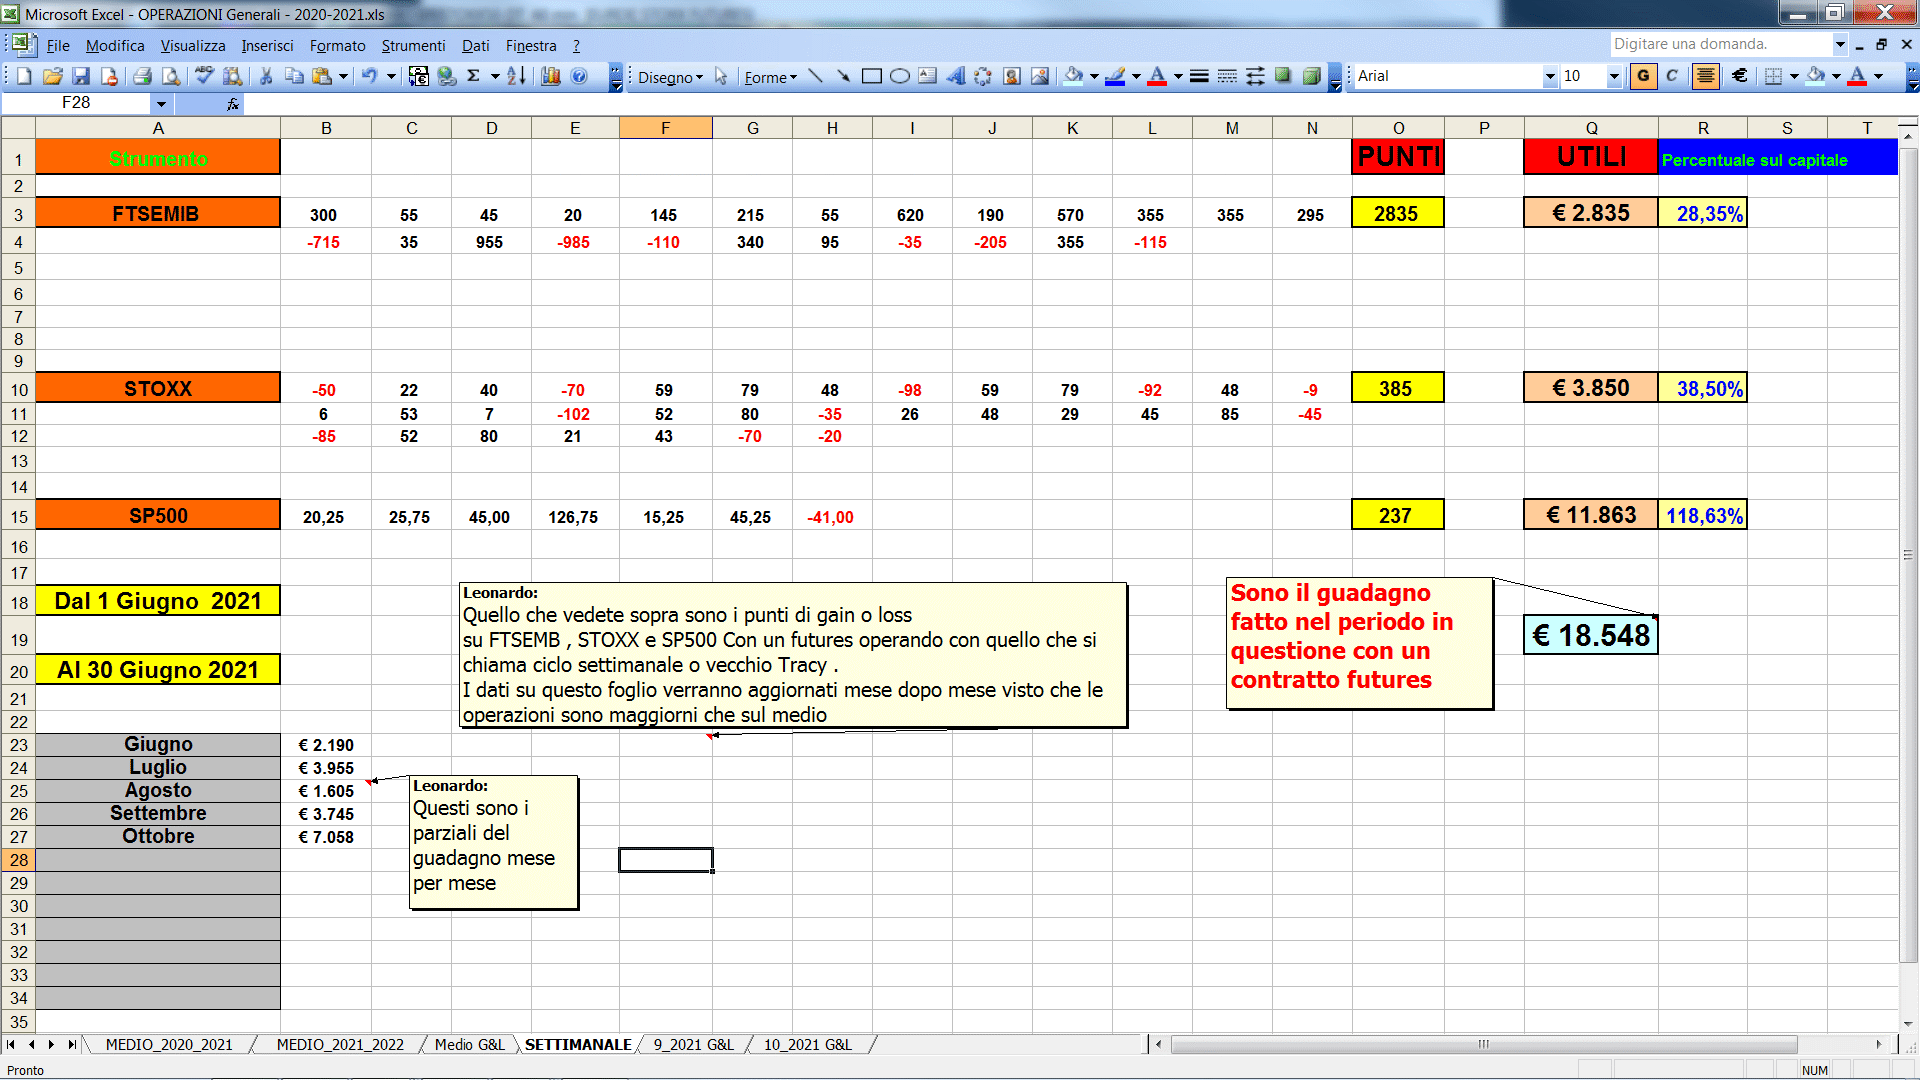
Task: Open the Modifica menu
Action: point(115,46)
